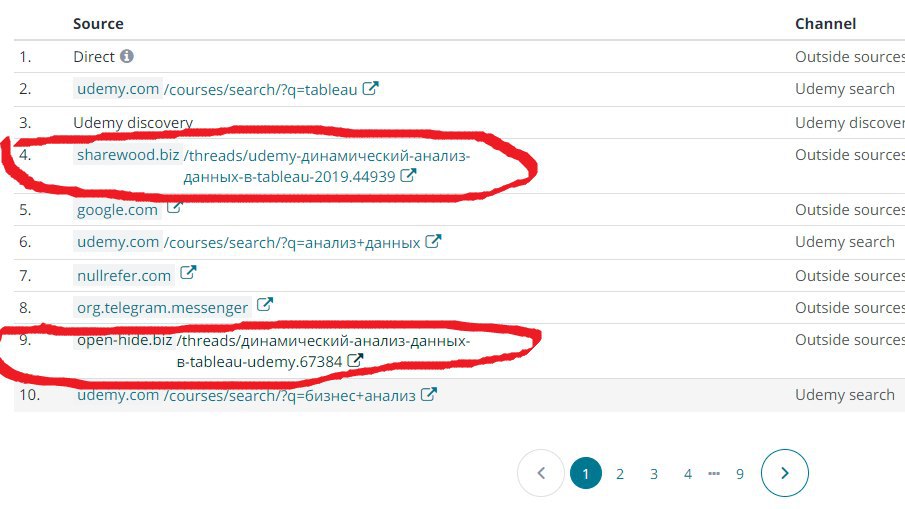The height and width of the screenshot is (509, 905).
Task: Jump to last page 9
Action: [740, 474]
